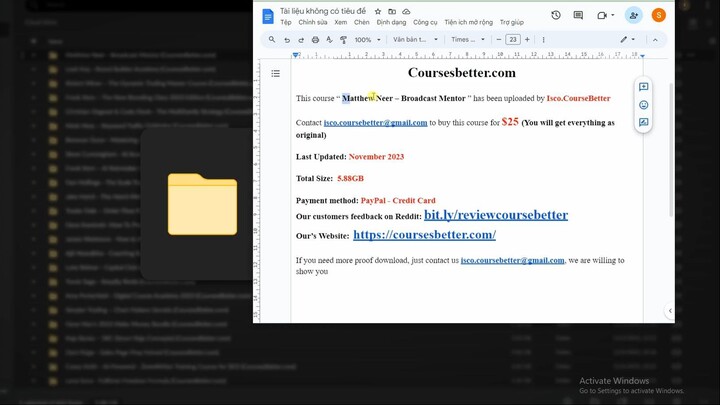Open the orange S account avatar

click(658, 15)
